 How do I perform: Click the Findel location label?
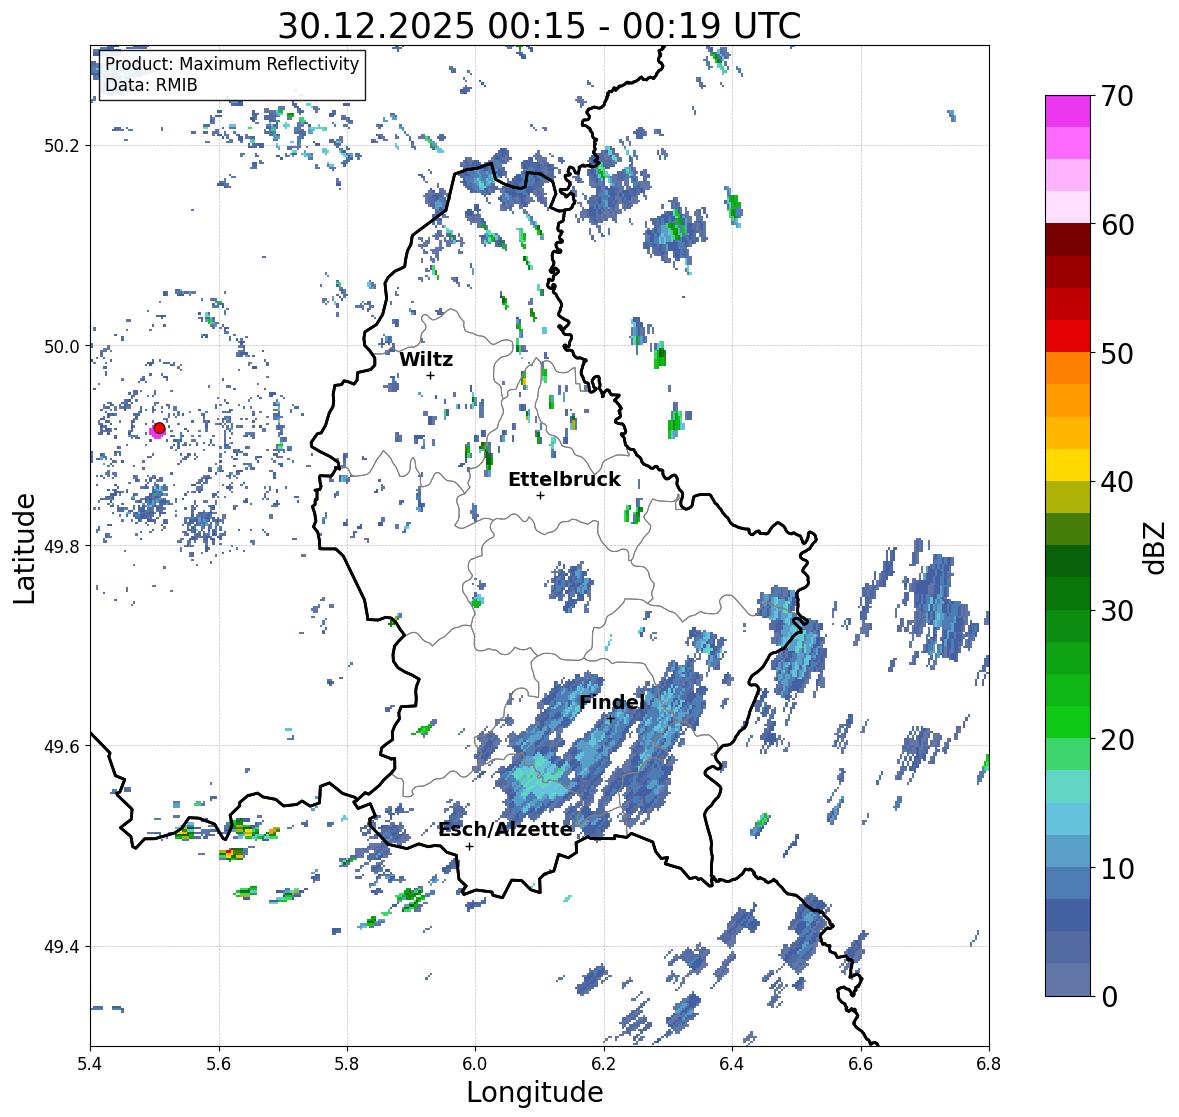coord(612,702)
